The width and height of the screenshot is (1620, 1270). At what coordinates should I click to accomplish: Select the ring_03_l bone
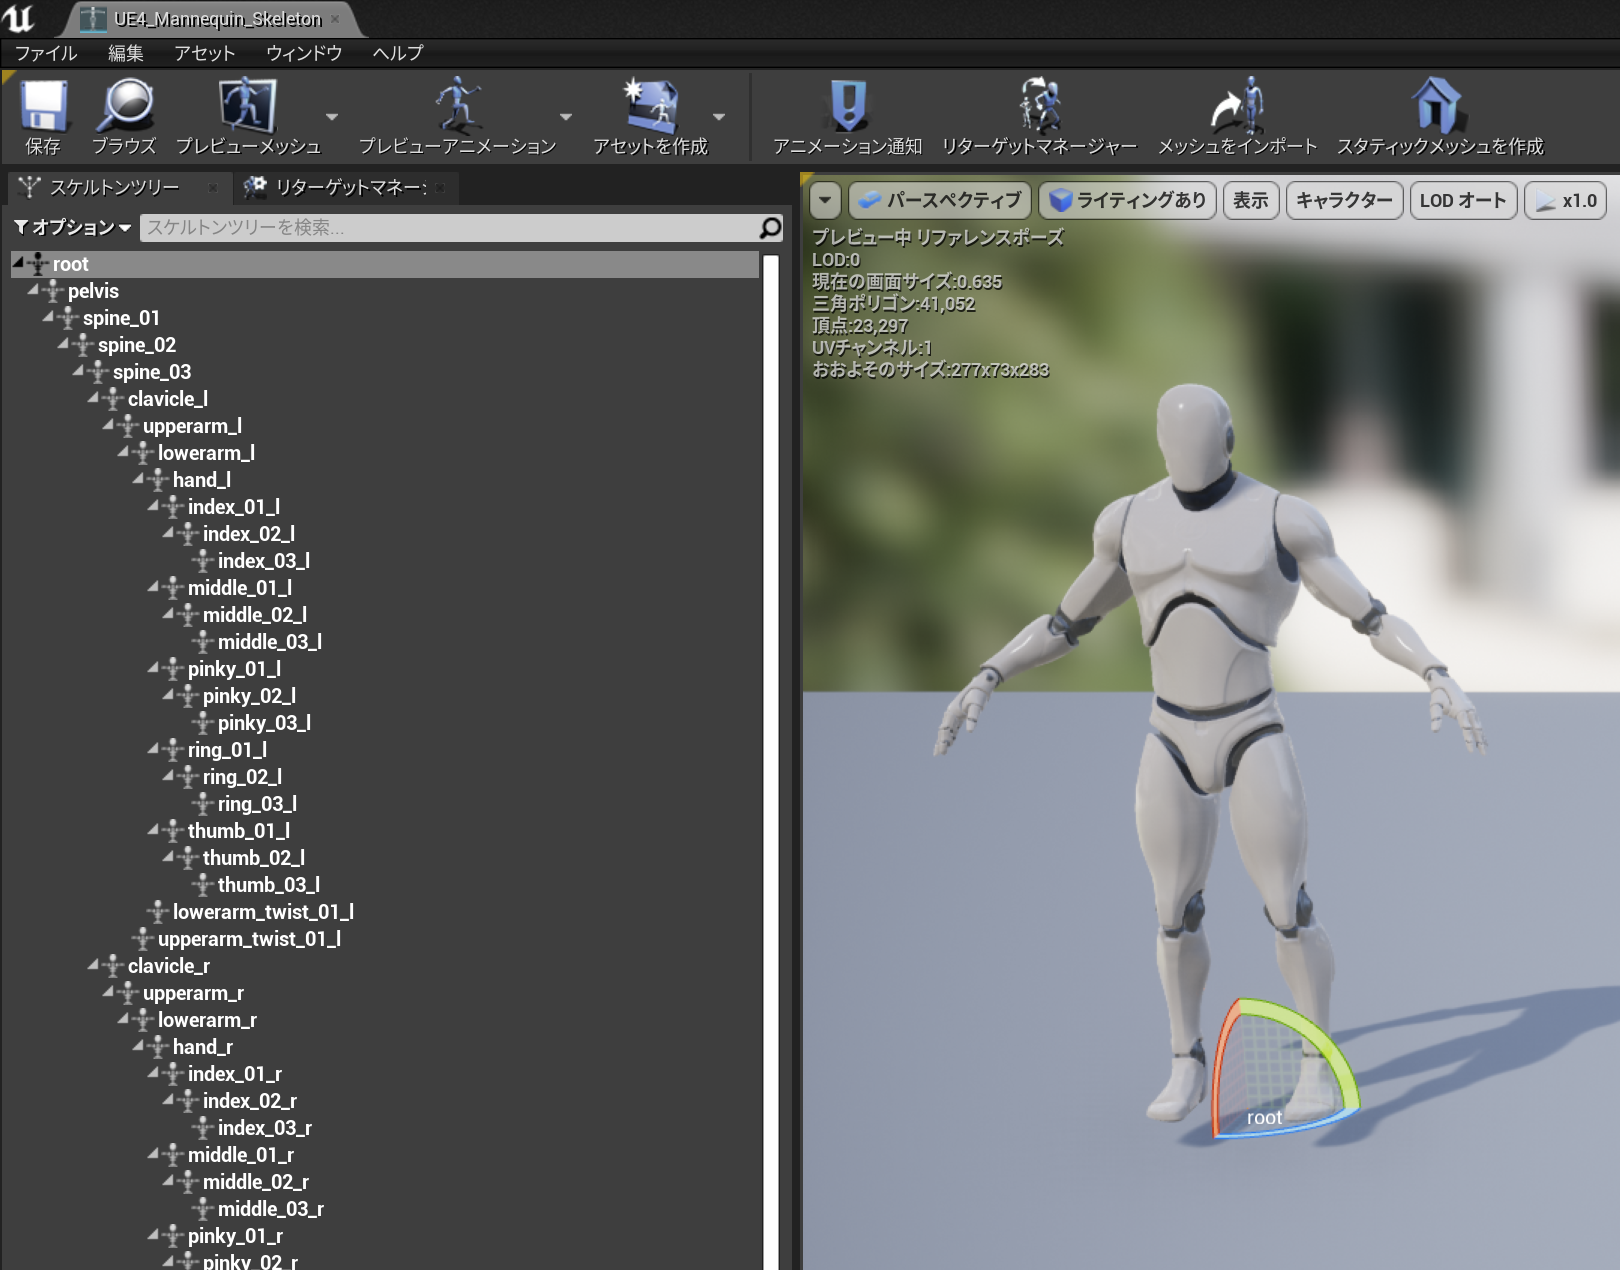pos(257,804)
